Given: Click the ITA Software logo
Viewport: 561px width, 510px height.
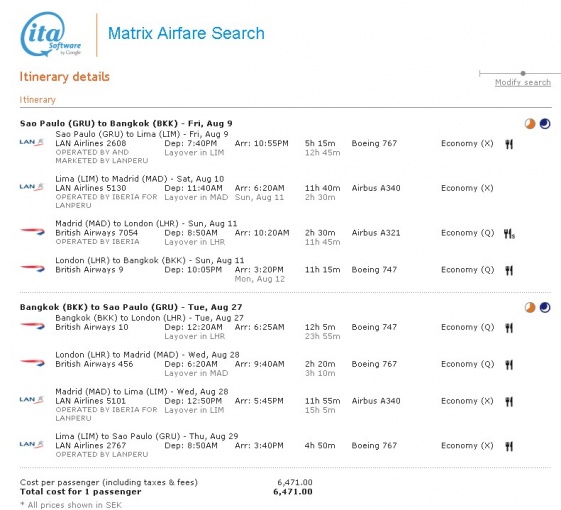Looking at the screenshot, I should 50,34.
